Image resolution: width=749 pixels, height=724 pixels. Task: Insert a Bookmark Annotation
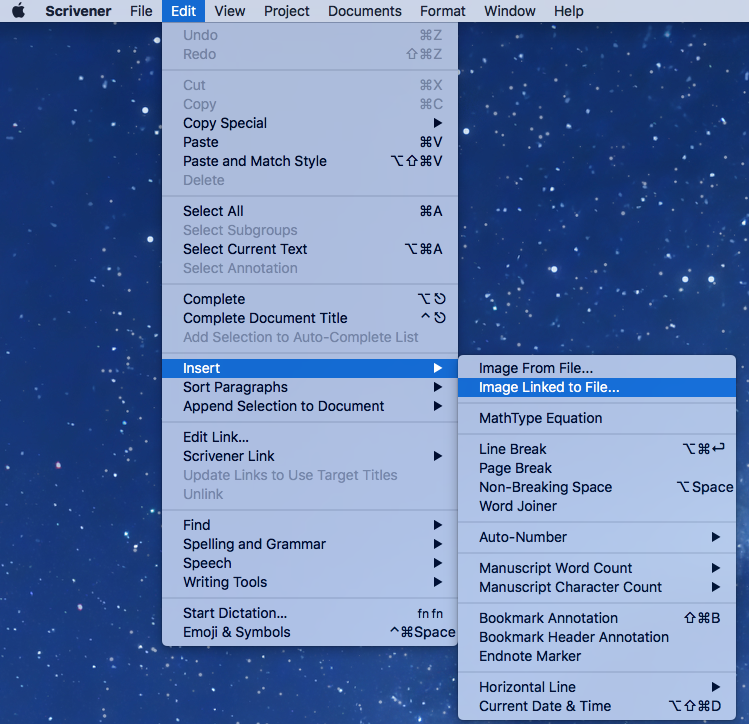point(597,618)
